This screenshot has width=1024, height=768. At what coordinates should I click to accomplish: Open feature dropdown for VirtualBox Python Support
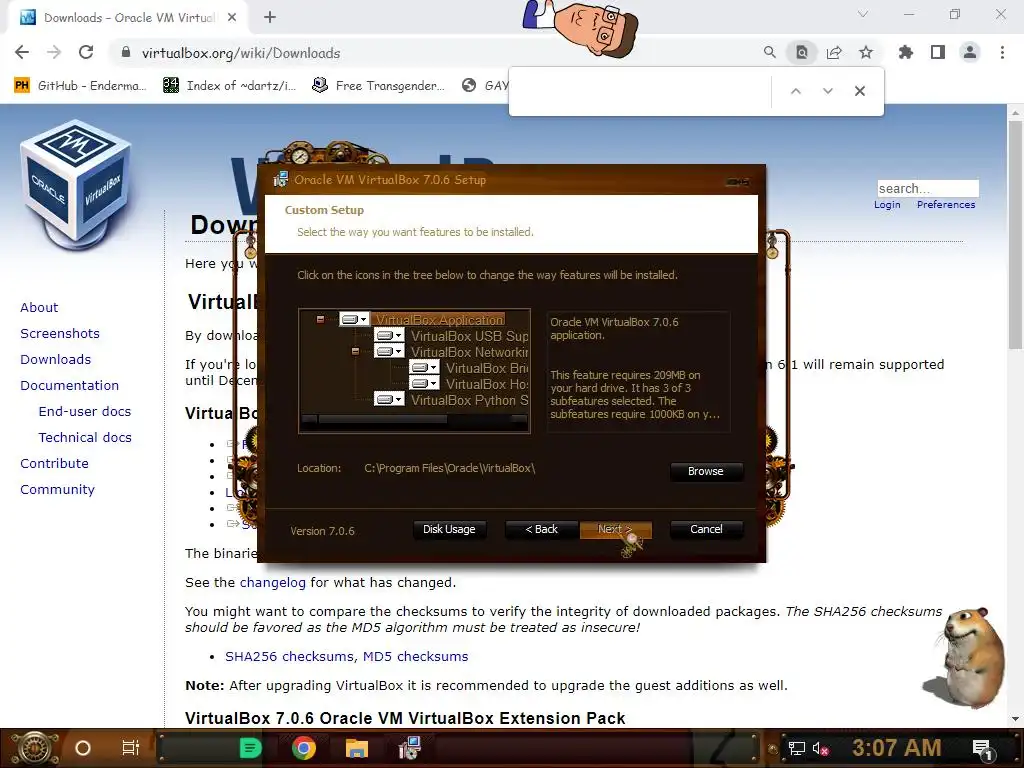(x=389, y=399)
